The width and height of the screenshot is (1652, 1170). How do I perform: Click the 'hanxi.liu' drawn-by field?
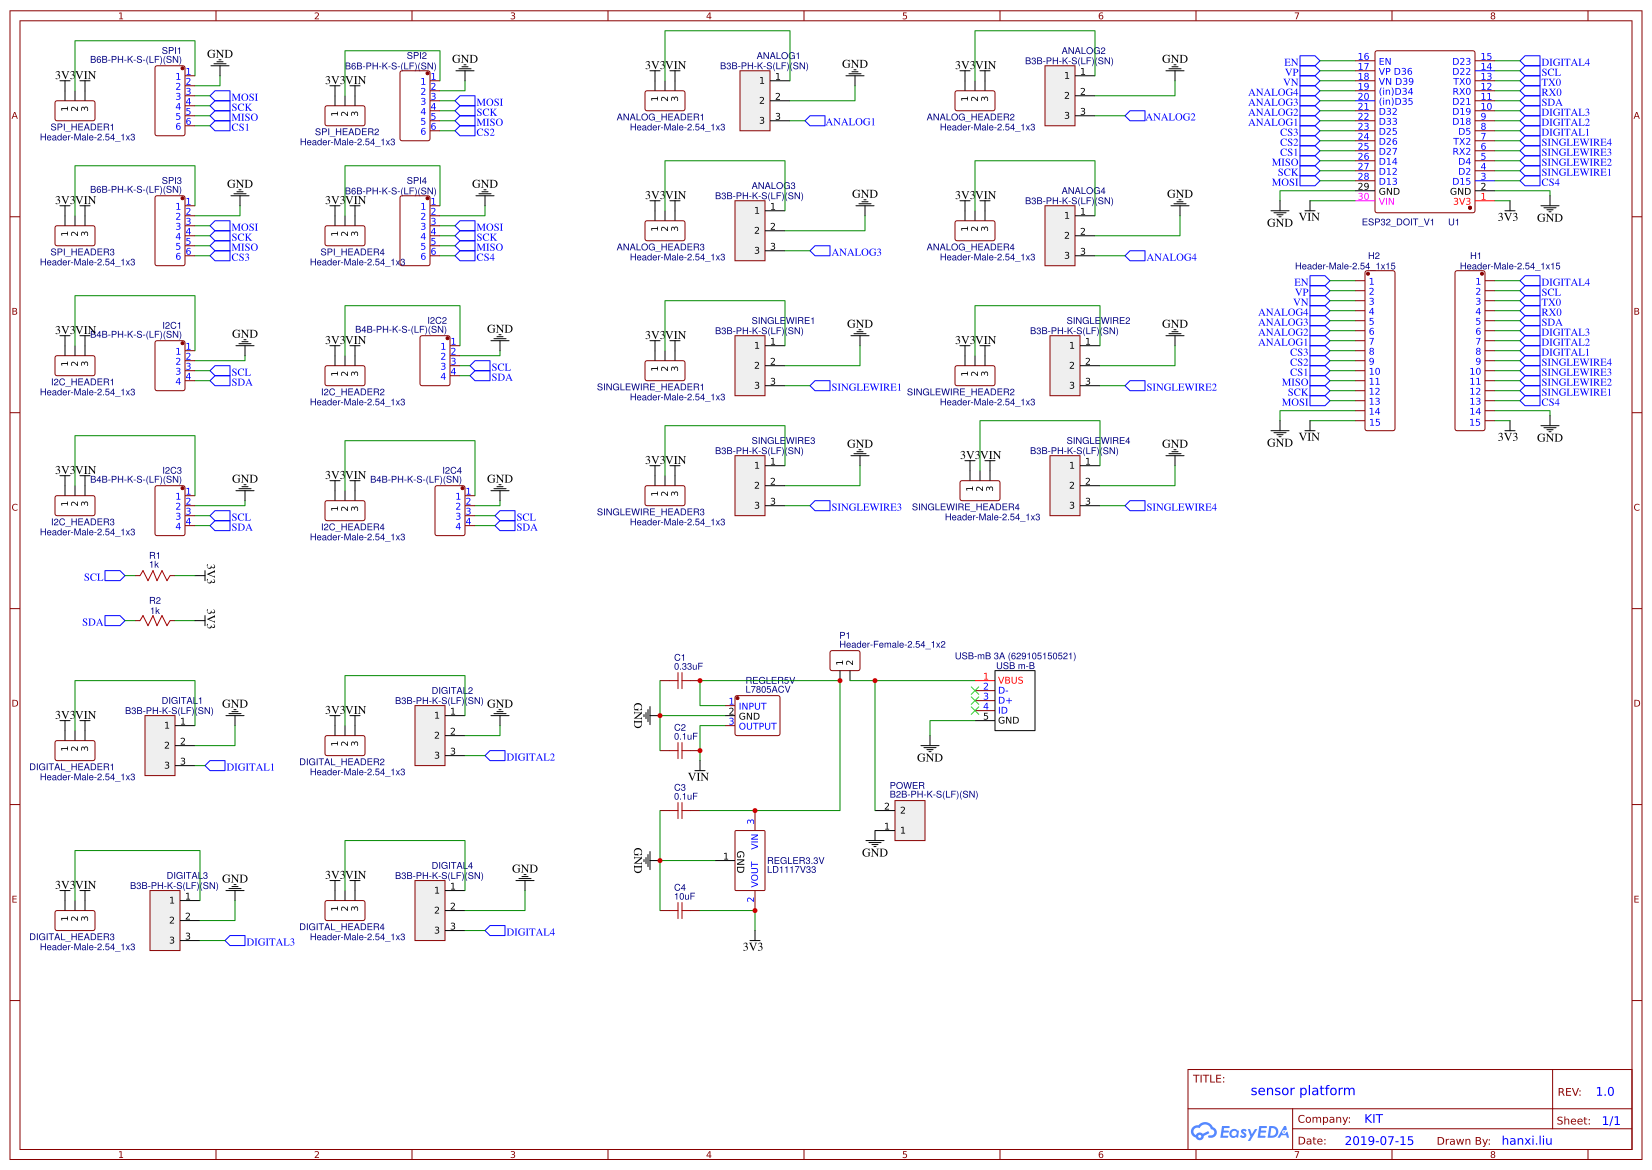[1526, 1141]
